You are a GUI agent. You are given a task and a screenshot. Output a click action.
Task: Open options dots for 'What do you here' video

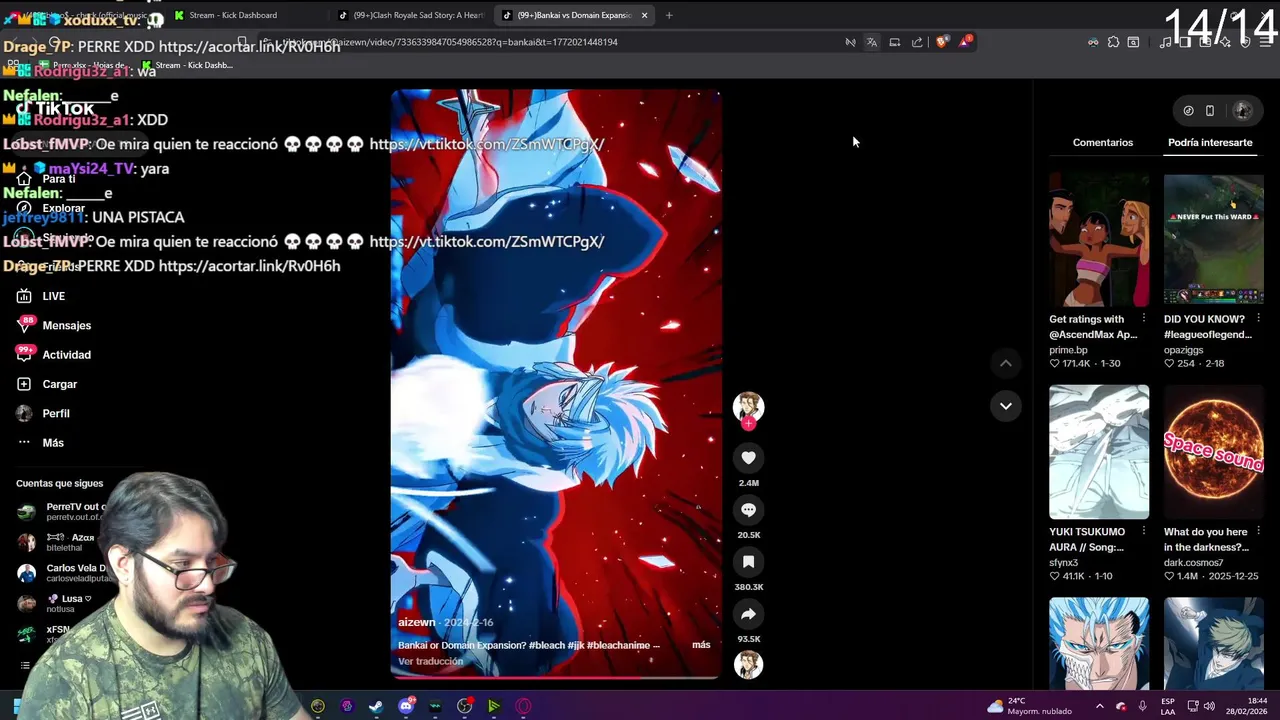click(x=1258, y=531)
